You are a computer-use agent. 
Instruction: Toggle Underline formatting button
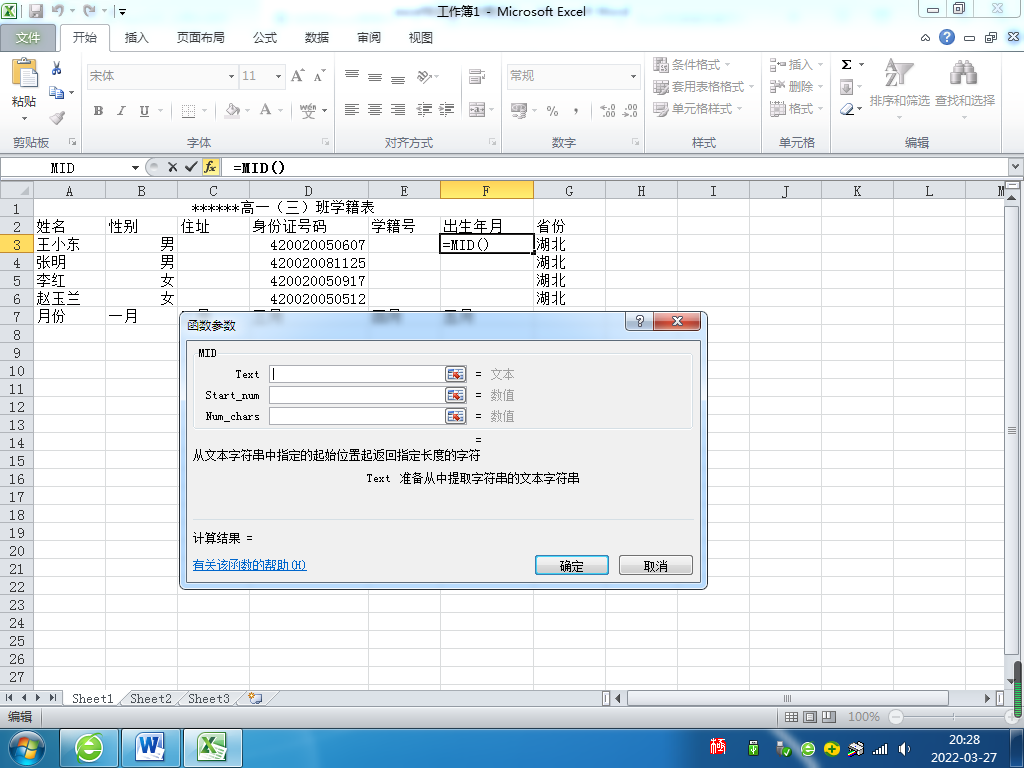(144, 110)
